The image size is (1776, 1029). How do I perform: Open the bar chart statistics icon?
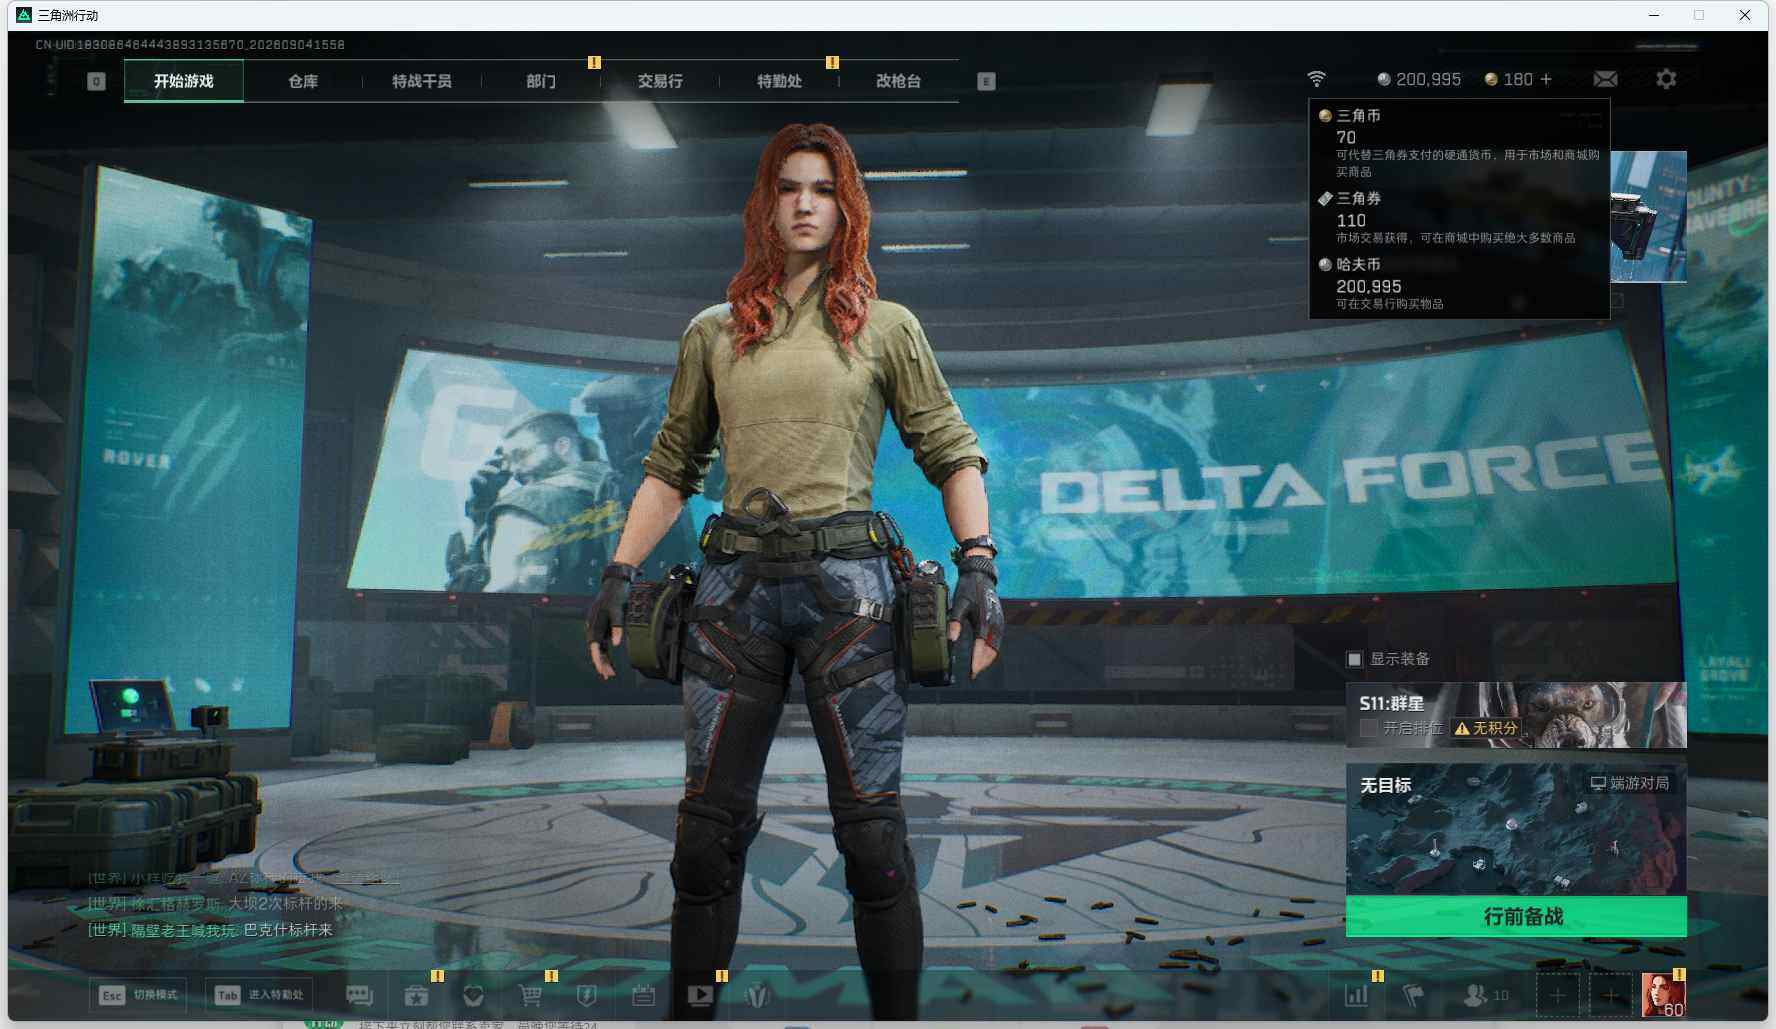click(x=1357, y=995)
